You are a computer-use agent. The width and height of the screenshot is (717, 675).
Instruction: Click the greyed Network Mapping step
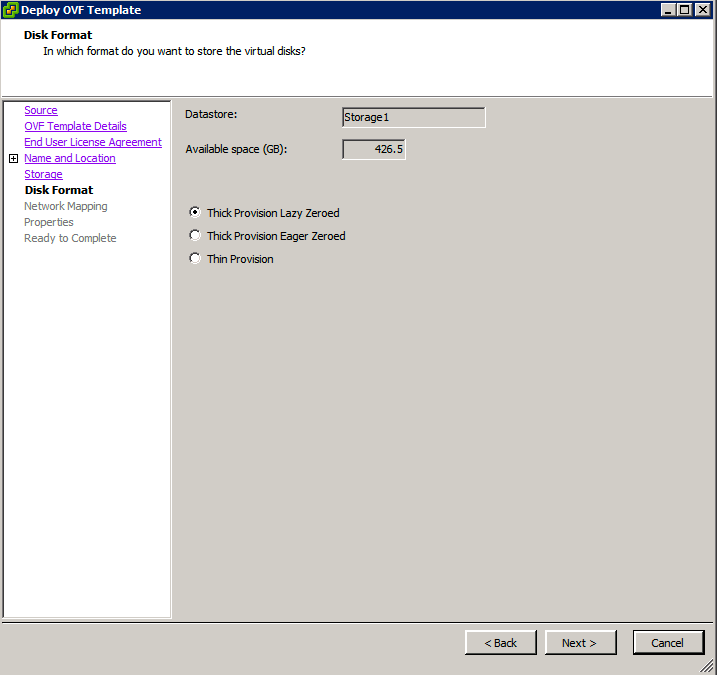coord(66,206)
